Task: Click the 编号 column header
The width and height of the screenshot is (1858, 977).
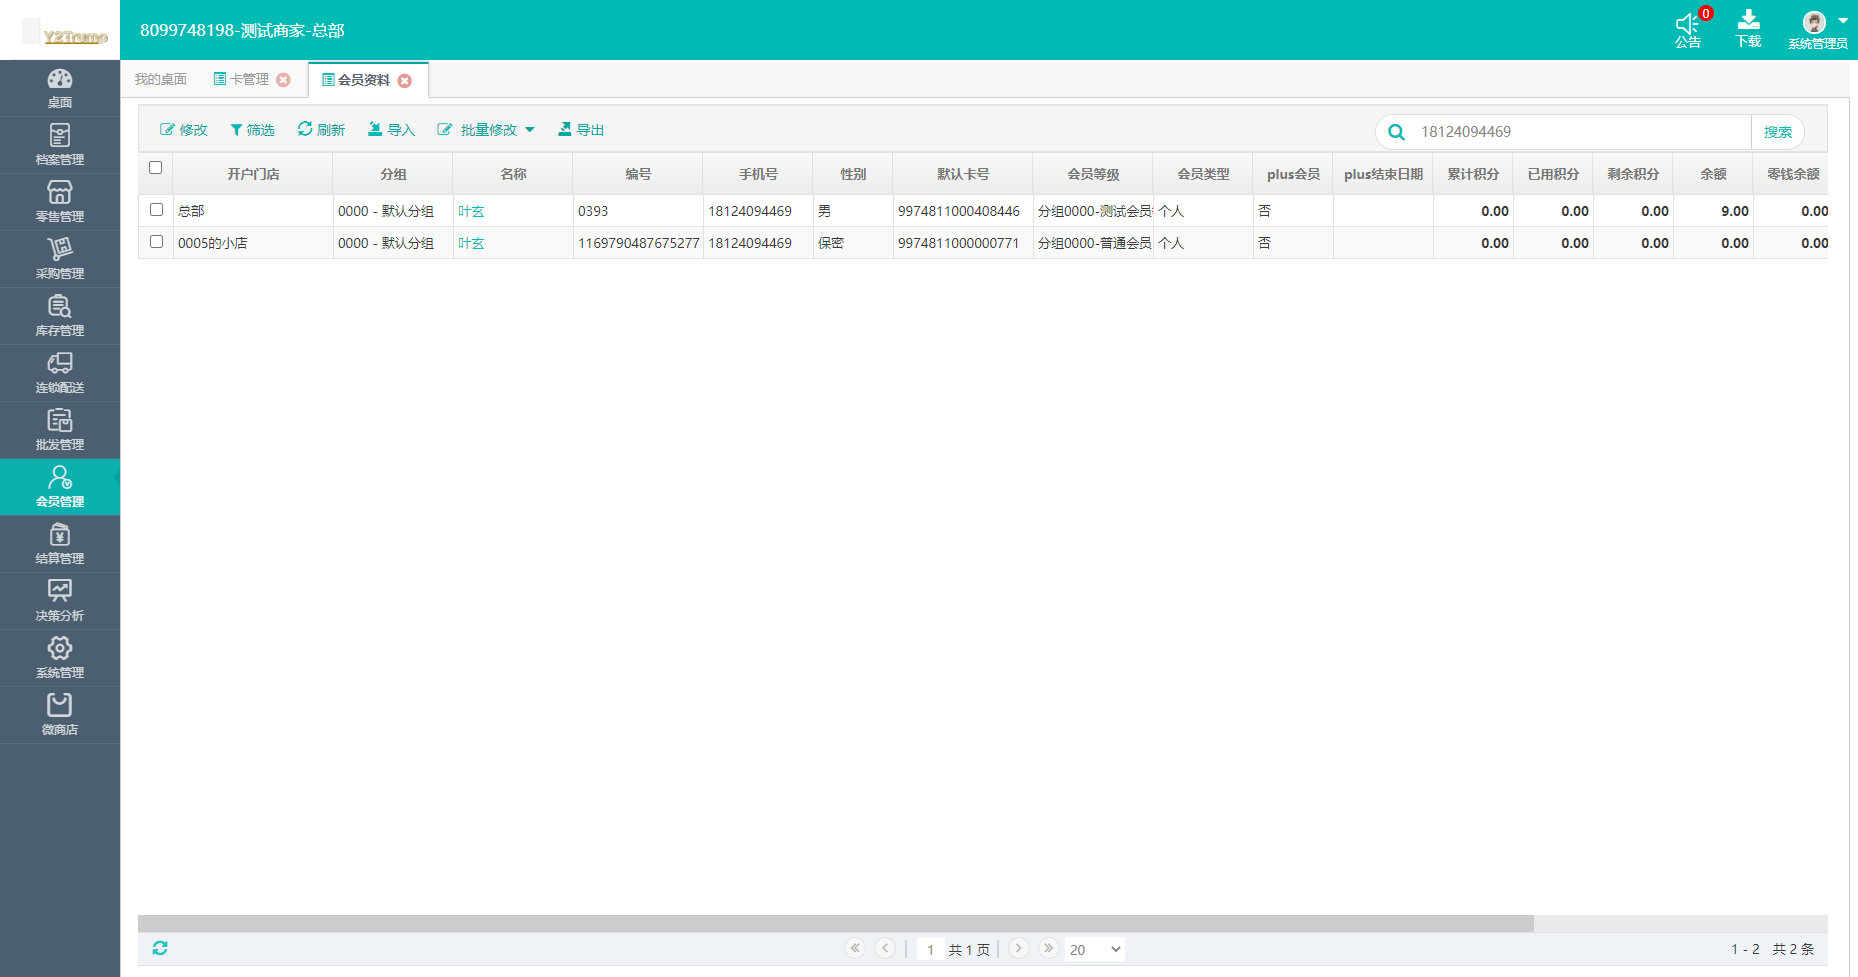Action: pos(638,174)
